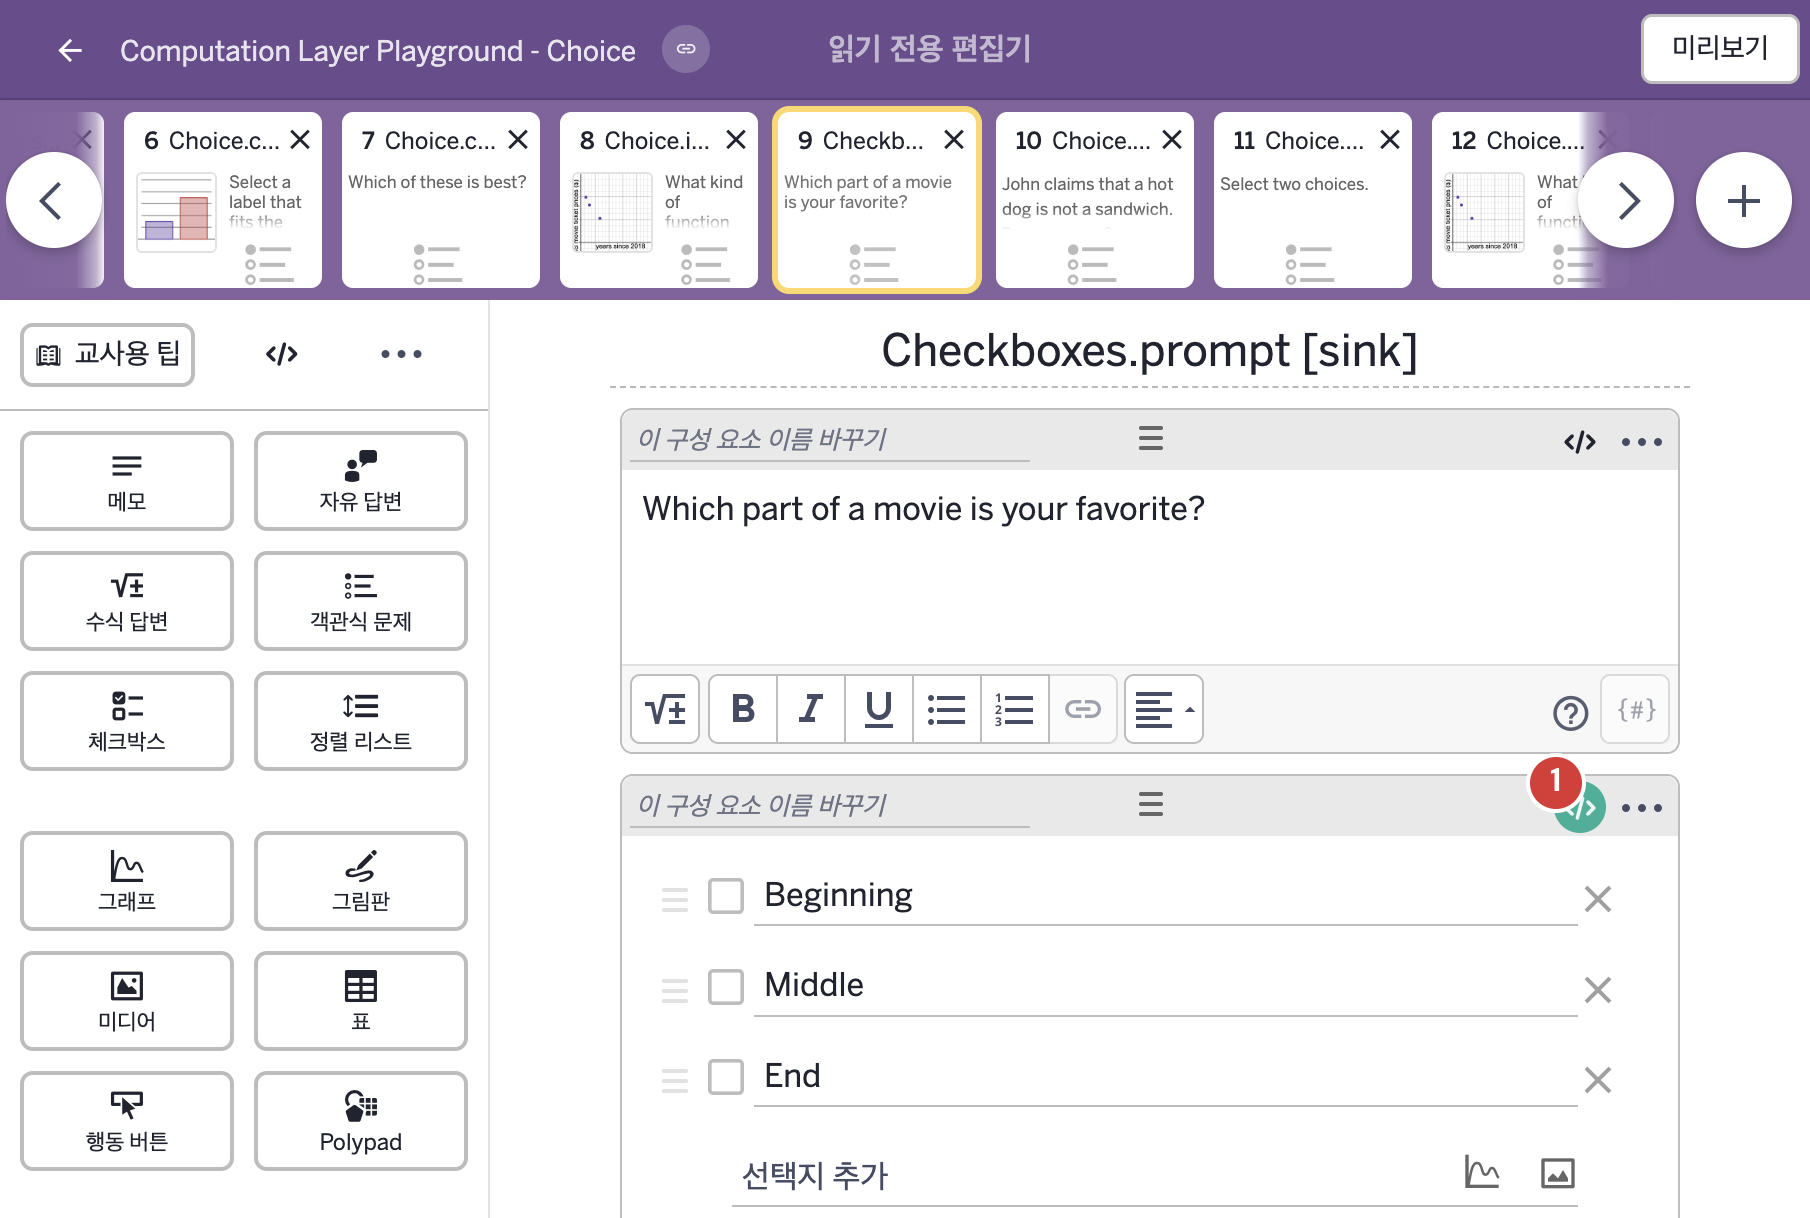
Task: Add a 메모 note component
Action: click(127, 481)
